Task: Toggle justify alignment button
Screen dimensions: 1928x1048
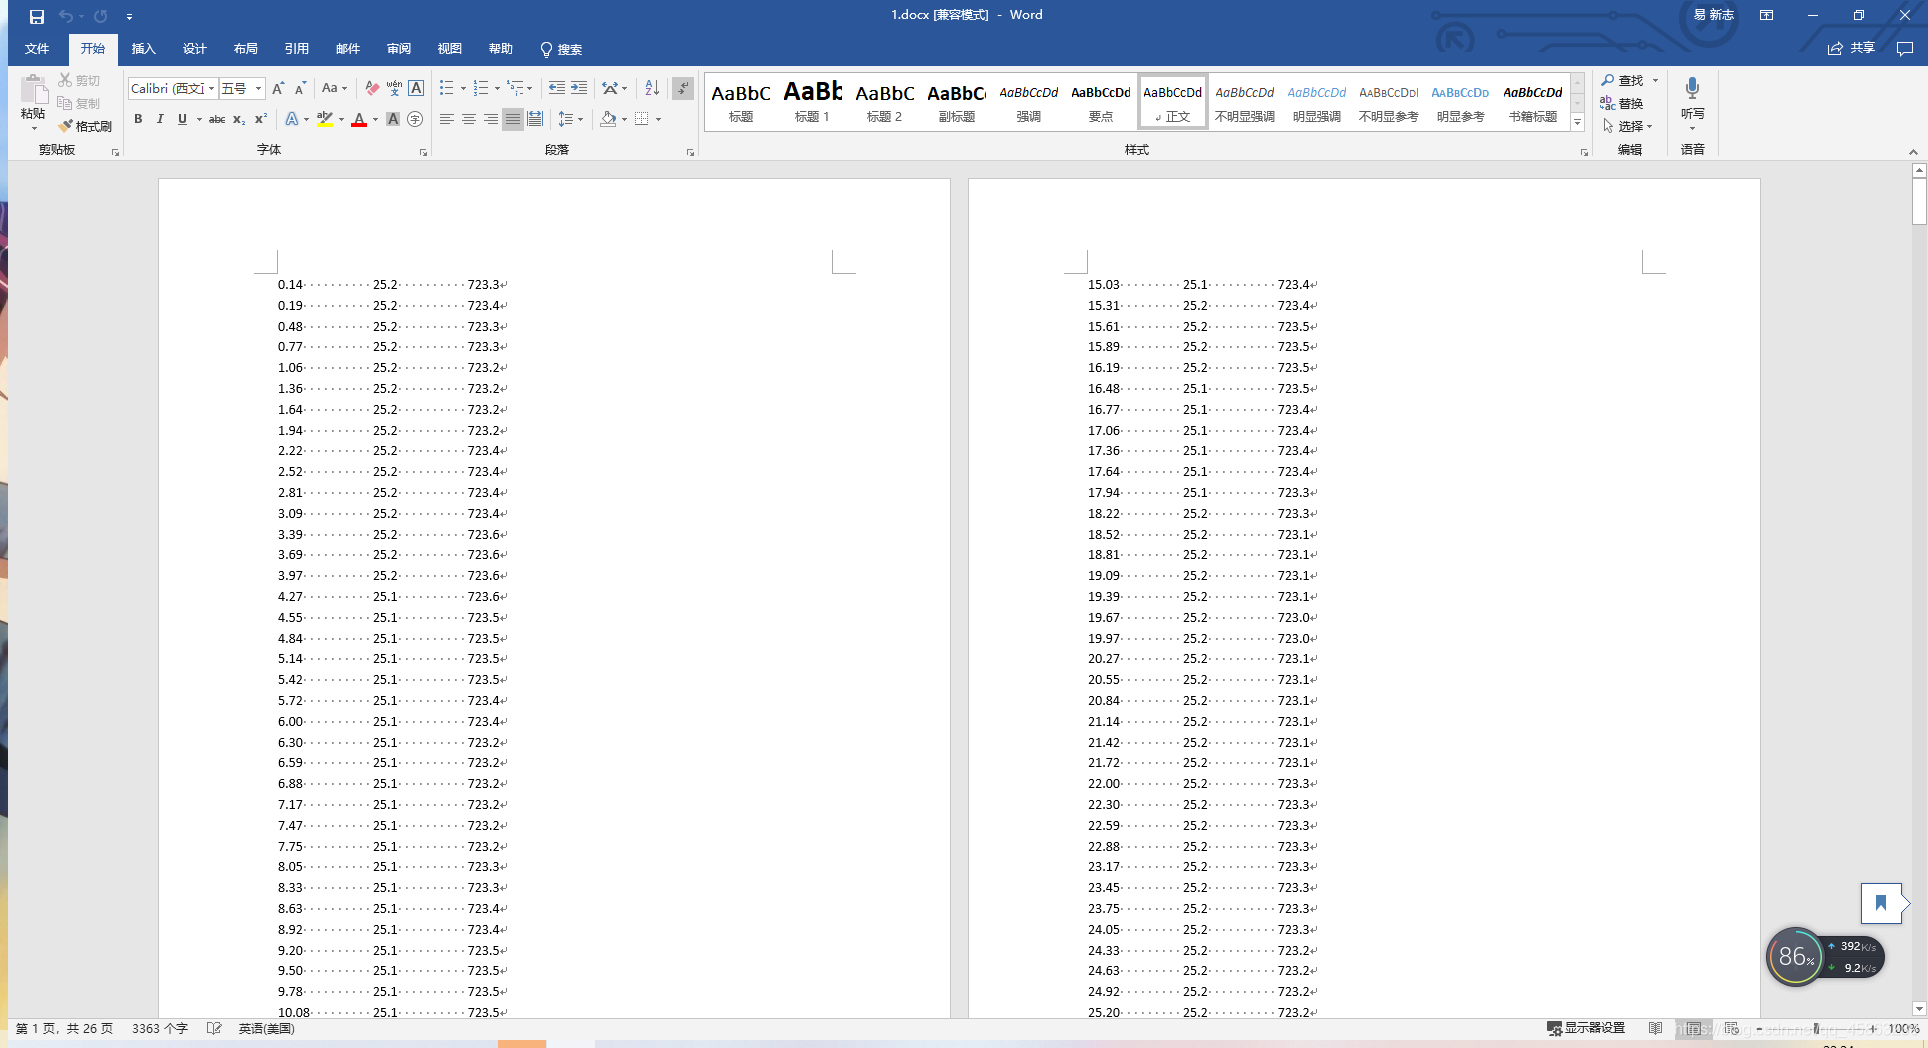Action: (513, 119)
